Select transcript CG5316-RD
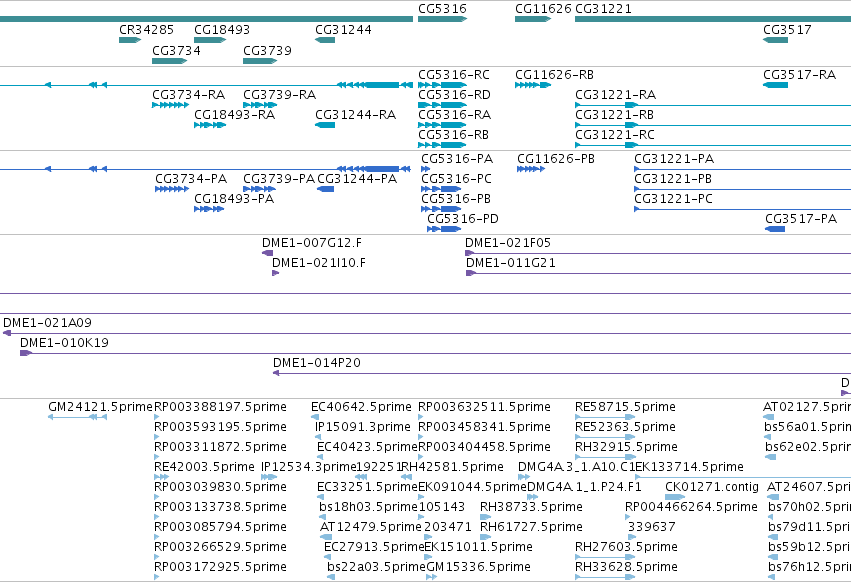This screenshot has height=582, width=851. [x=442, y=105]
